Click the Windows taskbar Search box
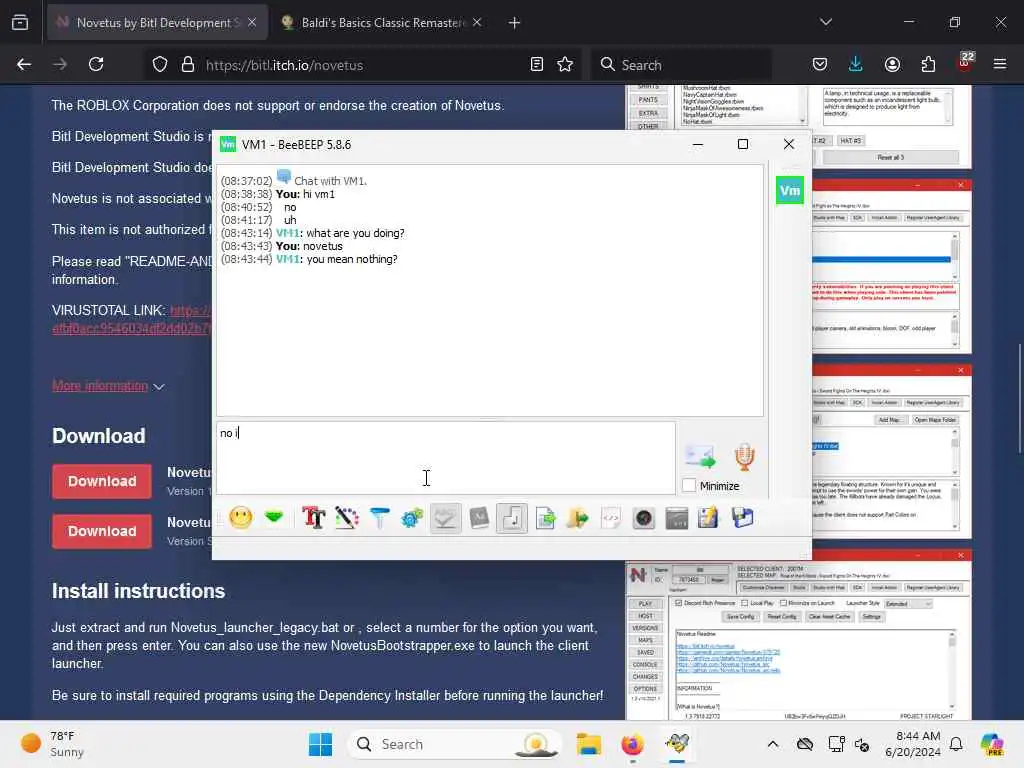The width and height of the screenshot is (1024, 768). click(x=455, y=744)
